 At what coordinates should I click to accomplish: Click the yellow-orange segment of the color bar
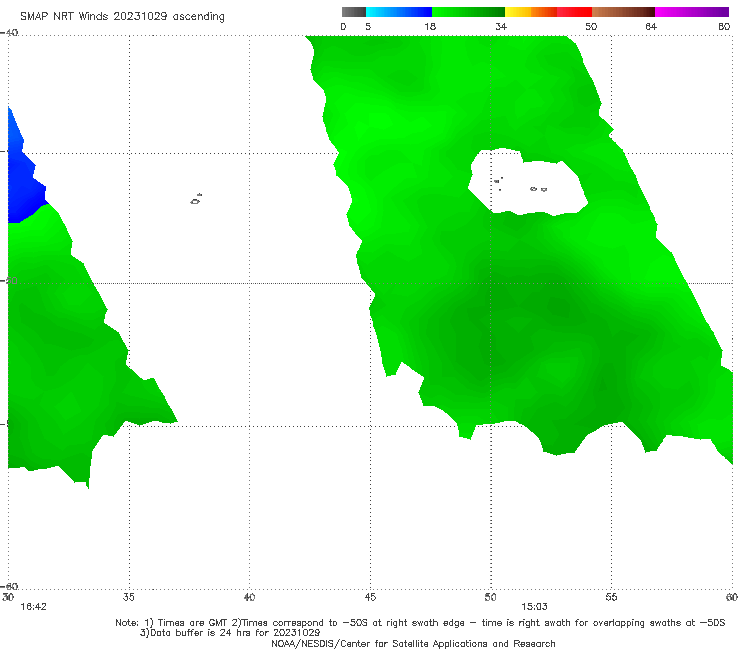(531, 12)
